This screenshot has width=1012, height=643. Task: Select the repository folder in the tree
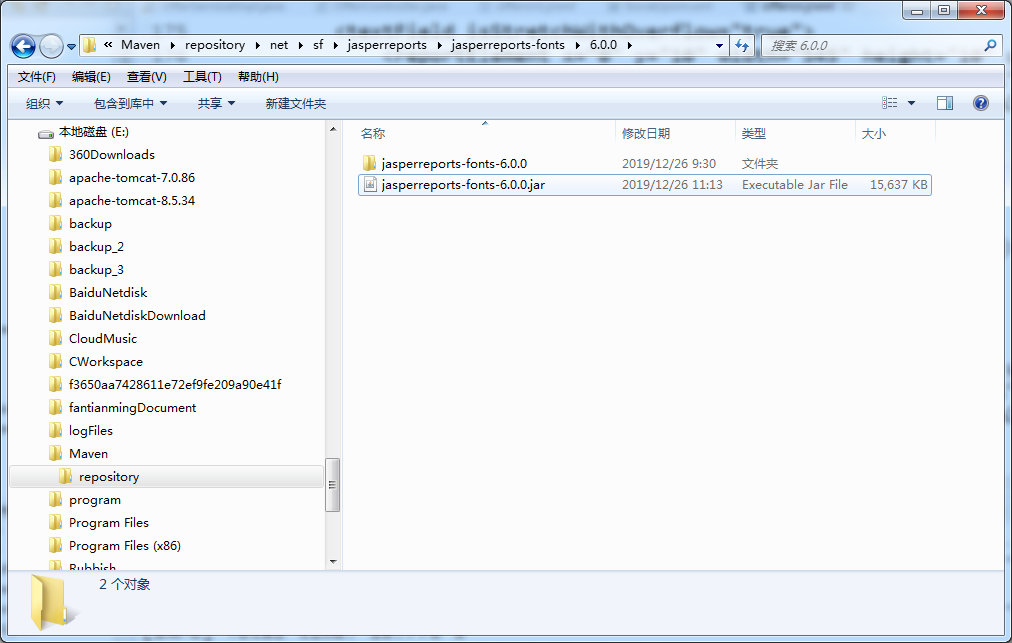click(108, 476)
